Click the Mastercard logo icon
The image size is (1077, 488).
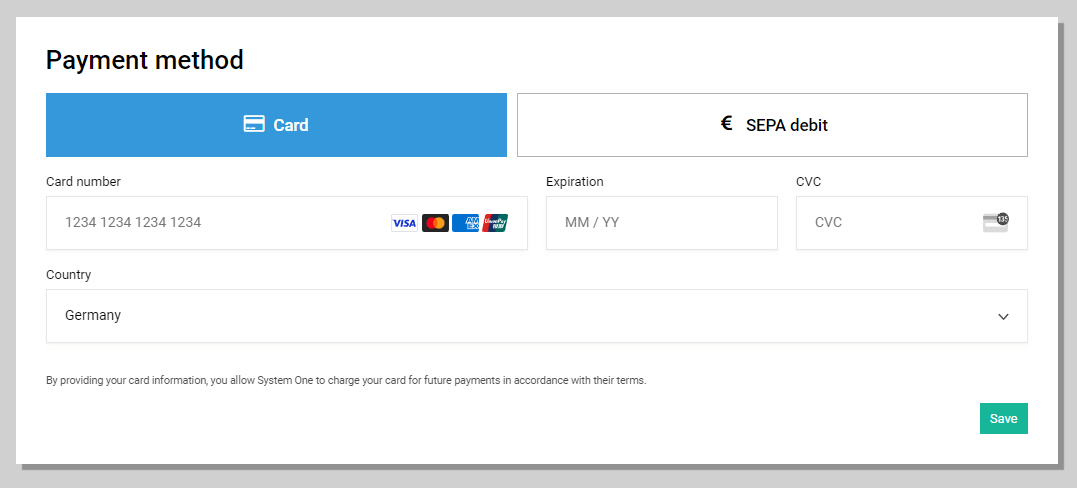(x=435, y=223)
